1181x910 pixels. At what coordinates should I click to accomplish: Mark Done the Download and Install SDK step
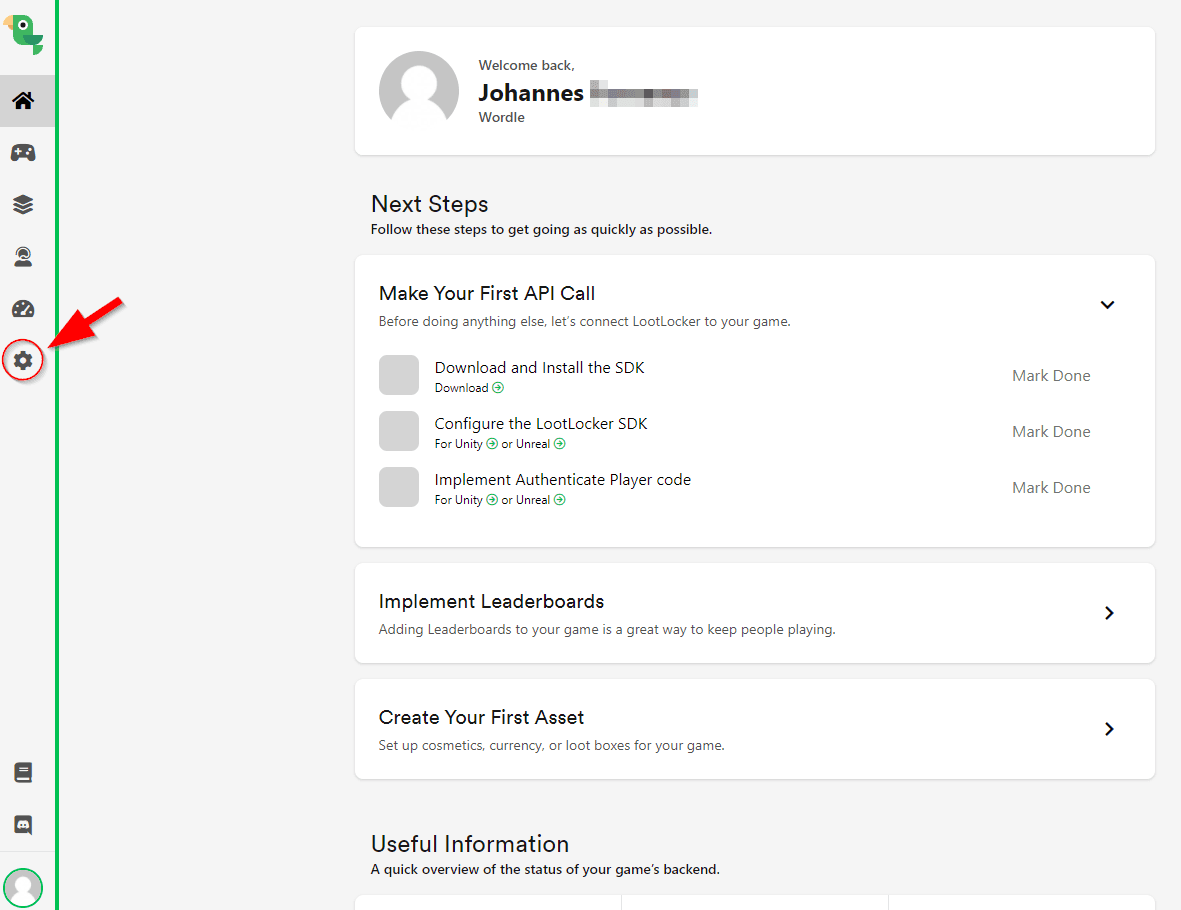pos(1051,376)
